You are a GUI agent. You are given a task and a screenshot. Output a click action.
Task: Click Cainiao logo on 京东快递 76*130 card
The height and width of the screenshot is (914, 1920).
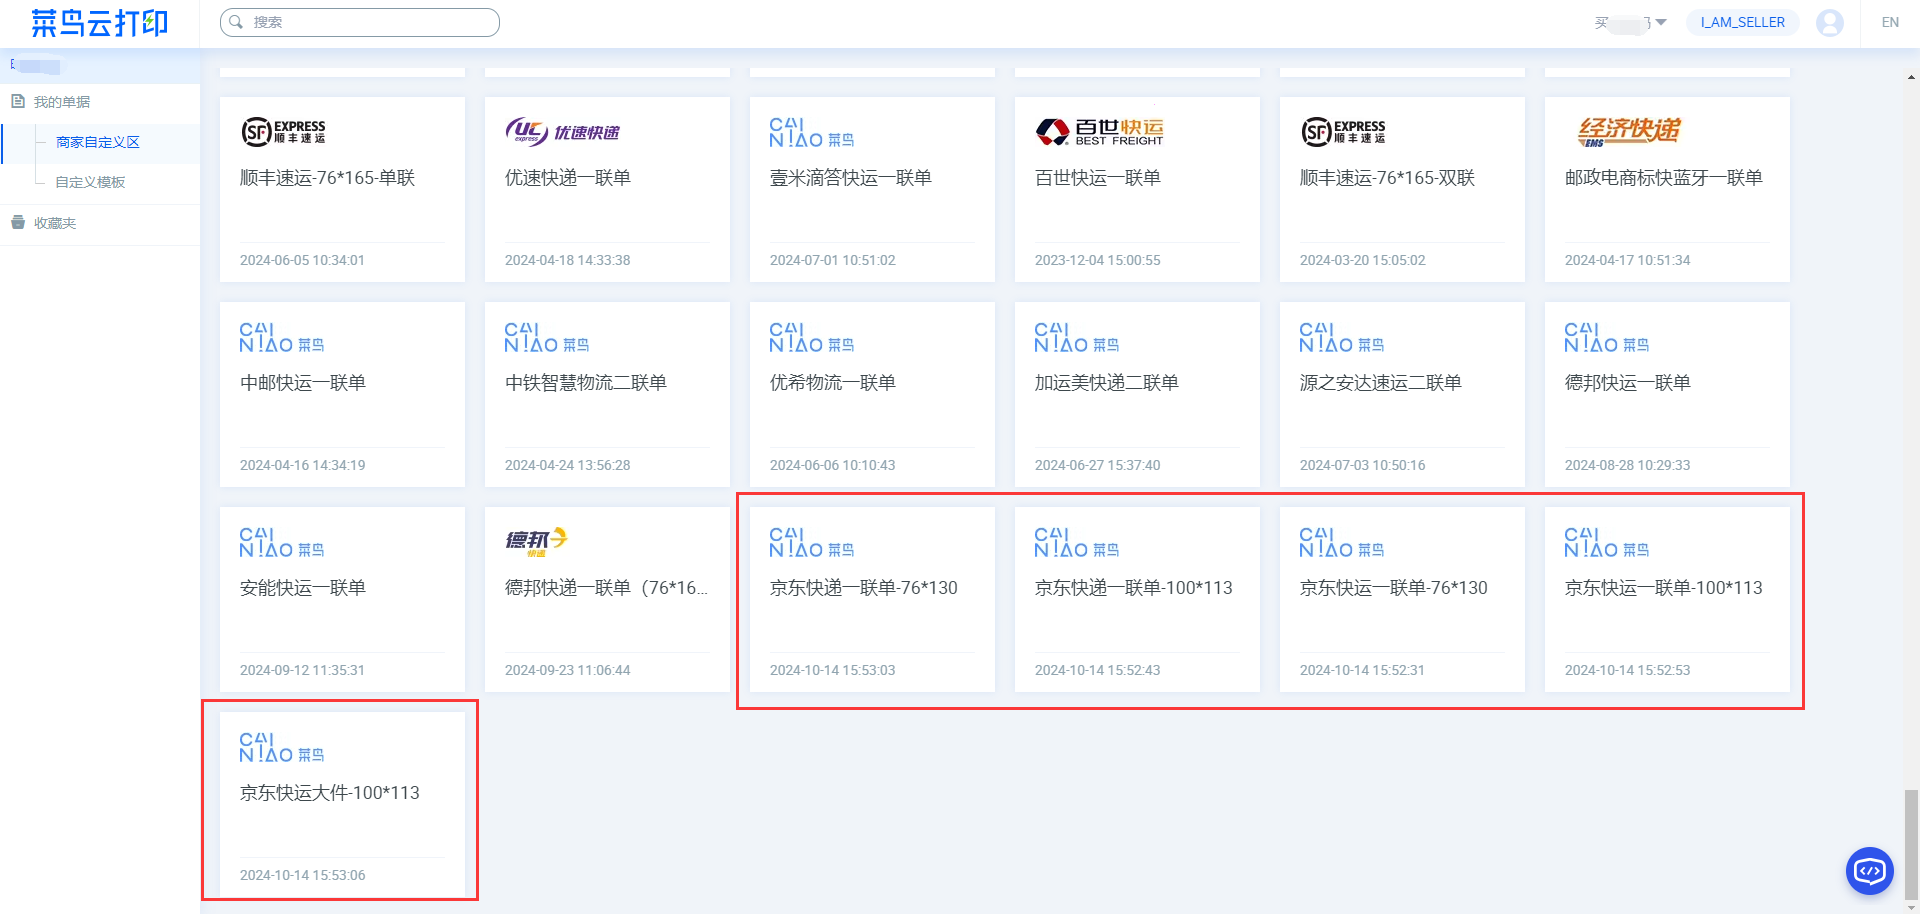click(811, 543)
